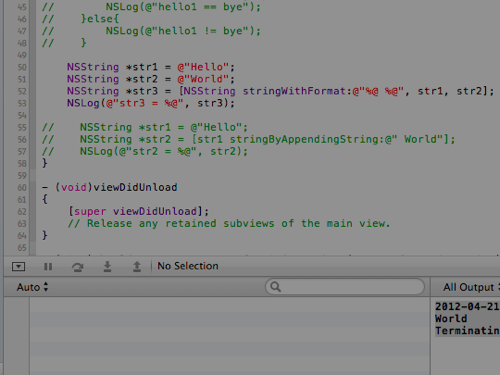Focus the variables search field
This screenshot has width=500, height=375.
[345, 287]
